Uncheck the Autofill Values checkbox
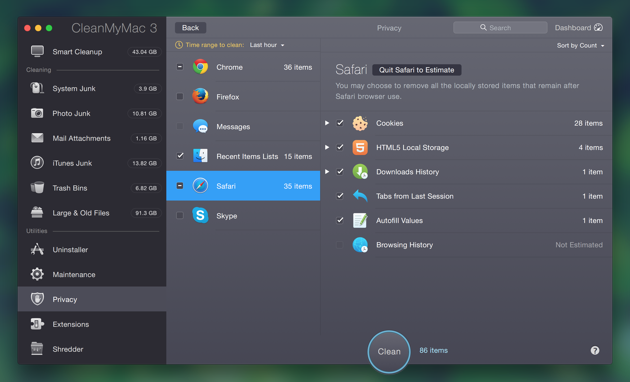 [x=340, y=220]
